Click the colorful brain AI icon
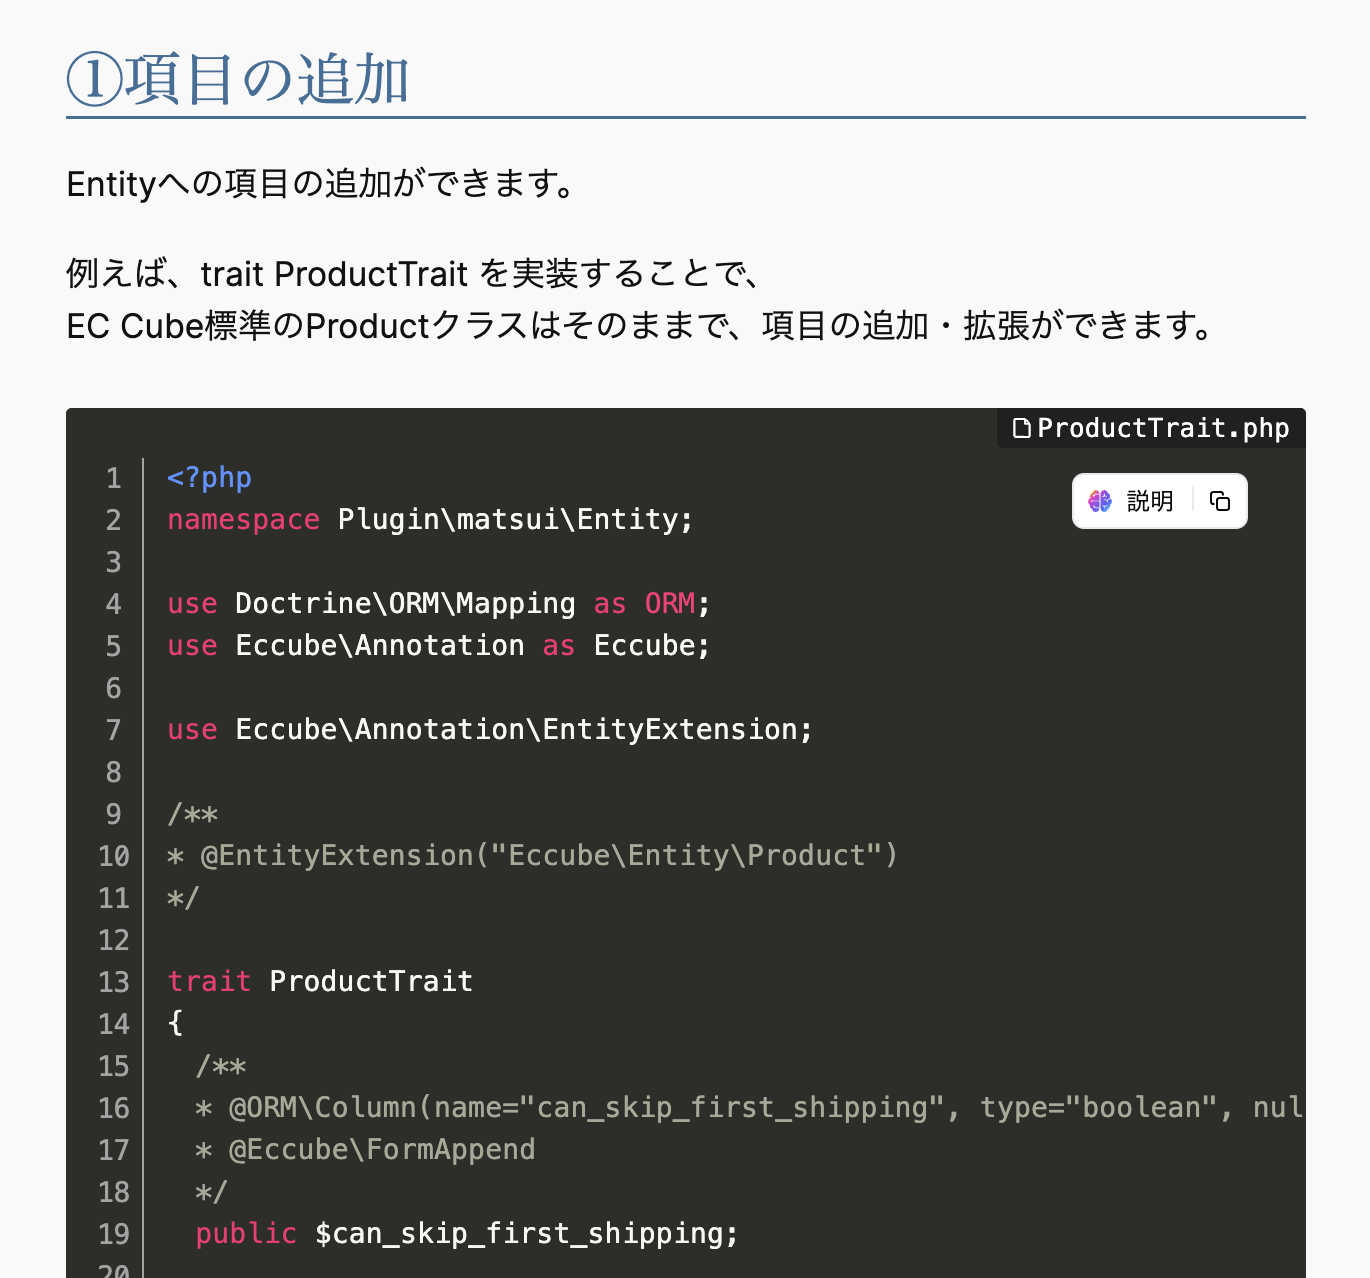1370x1278 pixels. pos(1100,501)
